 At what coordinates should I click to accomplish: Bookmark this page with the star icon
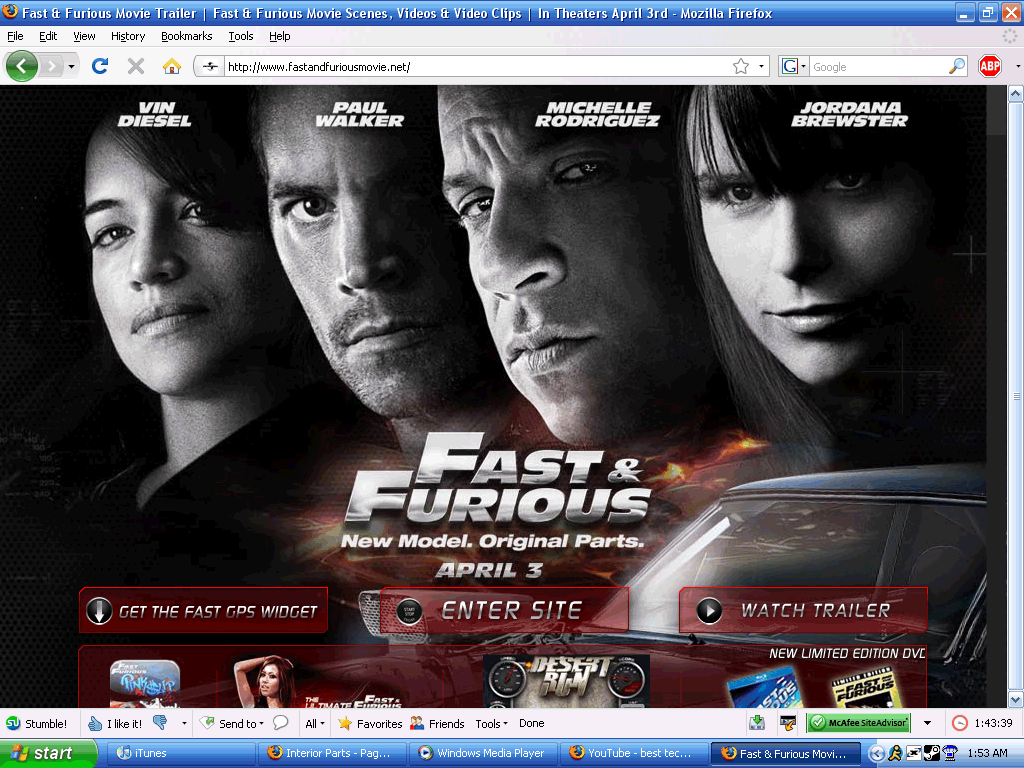pos(741,67)
